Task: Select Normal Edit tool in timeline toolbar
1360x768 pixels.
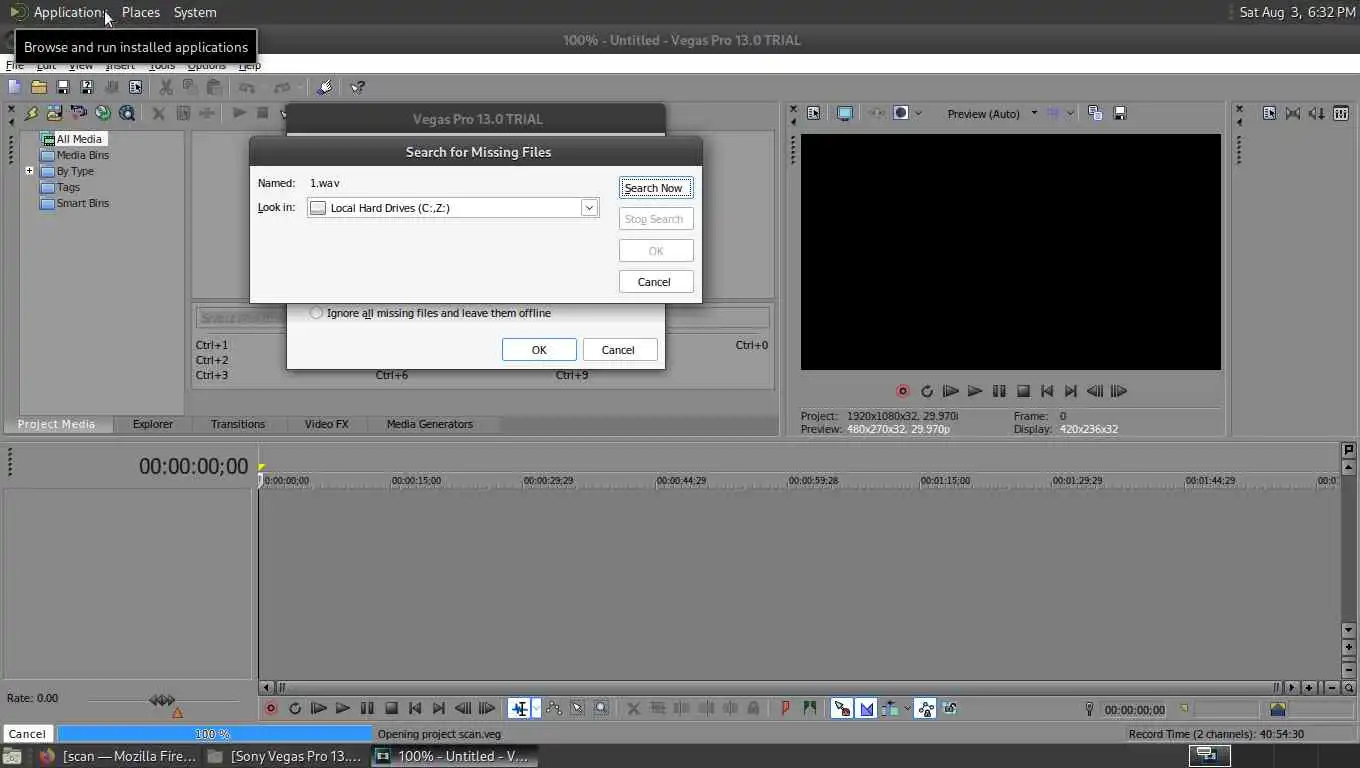Action: point(520,708)
